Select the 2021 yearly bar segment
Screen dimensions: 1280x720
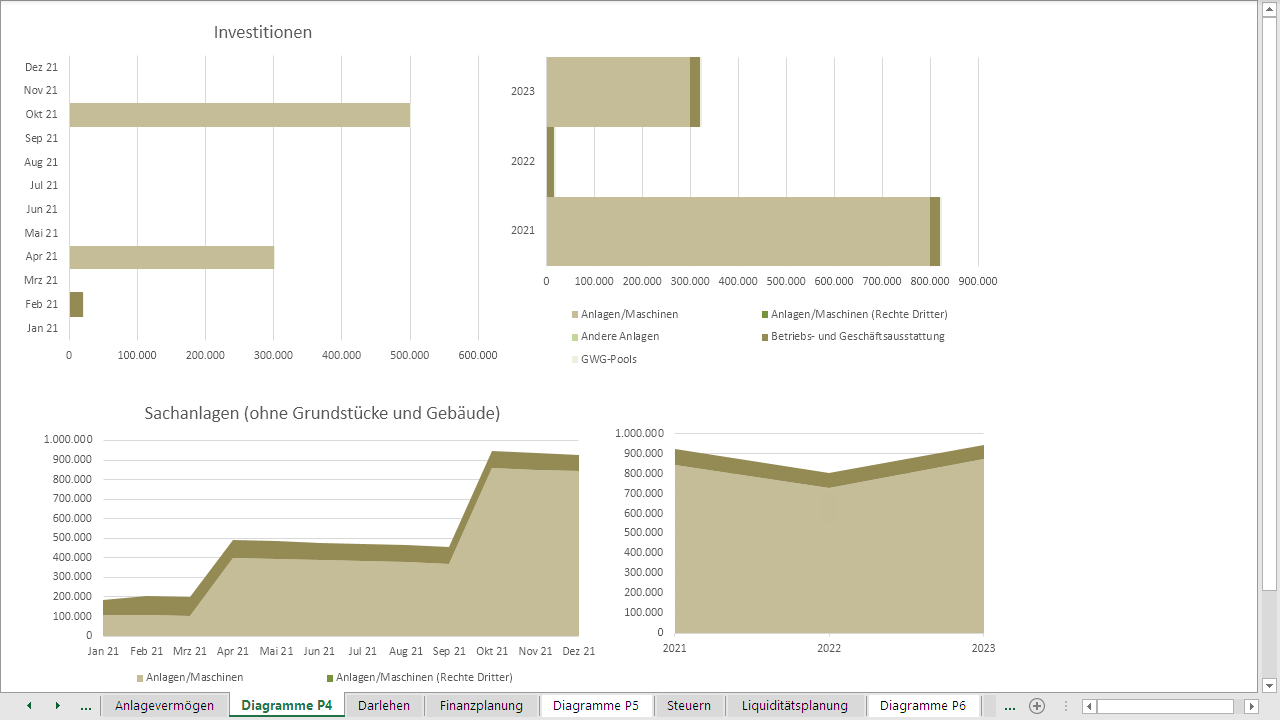click(x=738, y=231)
